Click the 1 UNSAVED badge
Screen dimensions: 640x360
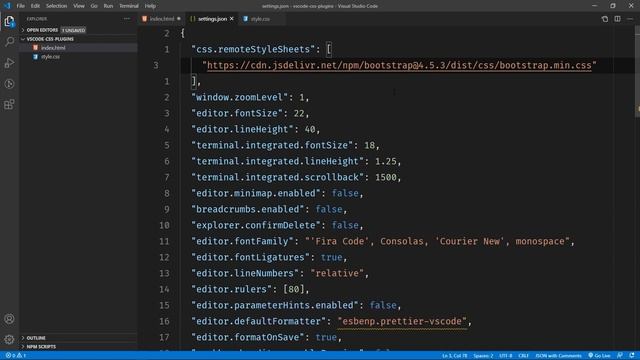point(73,30)
